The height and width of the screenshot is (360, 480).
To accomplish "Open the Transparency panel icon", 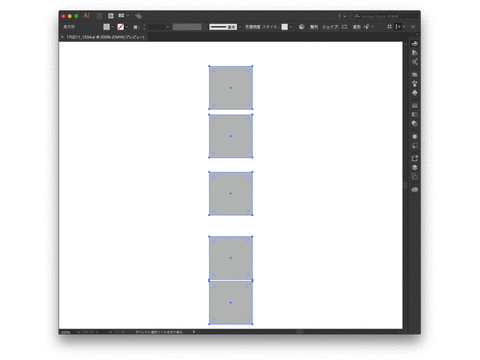I will (415, 123).
